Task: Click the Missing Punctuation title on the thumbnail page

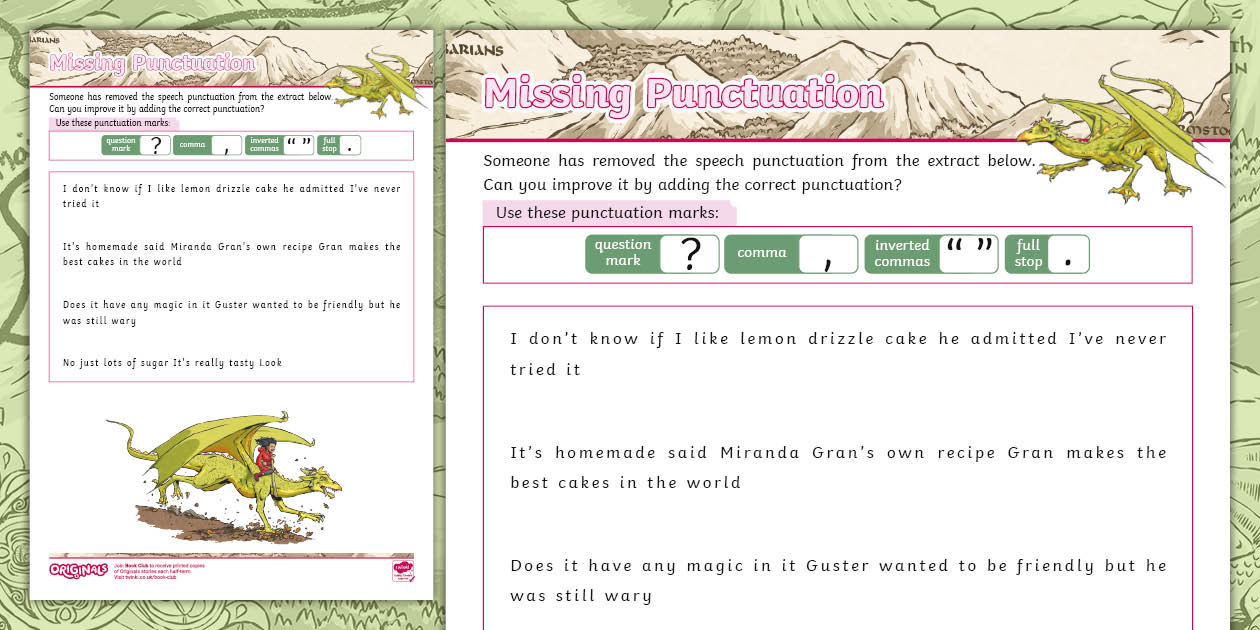Action: pyautogui.click(x=152, y=62)
